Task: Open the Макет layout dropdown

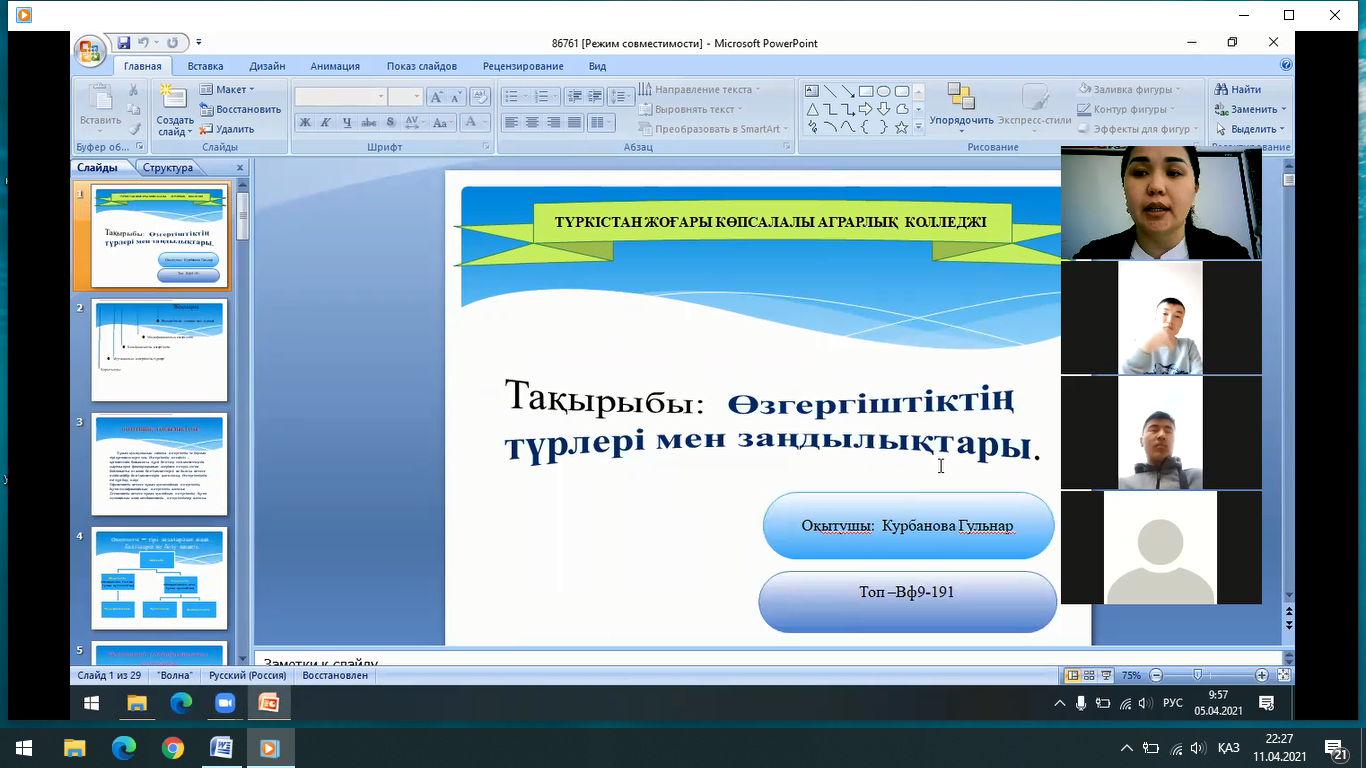Action: tap(227, 89)
